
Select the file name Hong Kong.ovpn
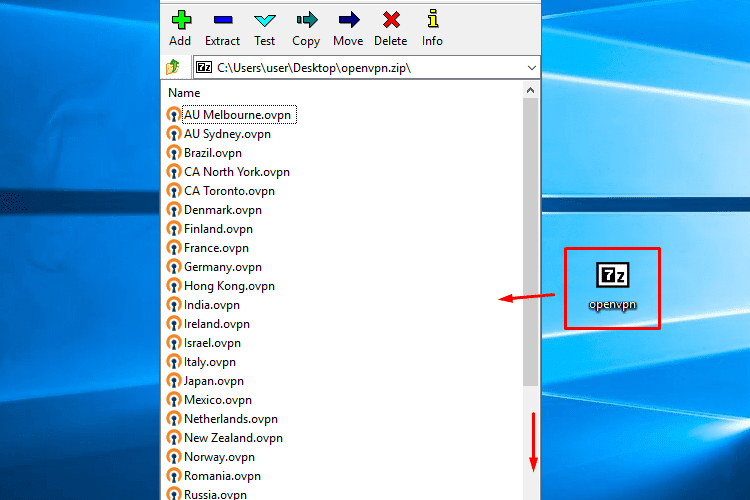coord(230,286)
